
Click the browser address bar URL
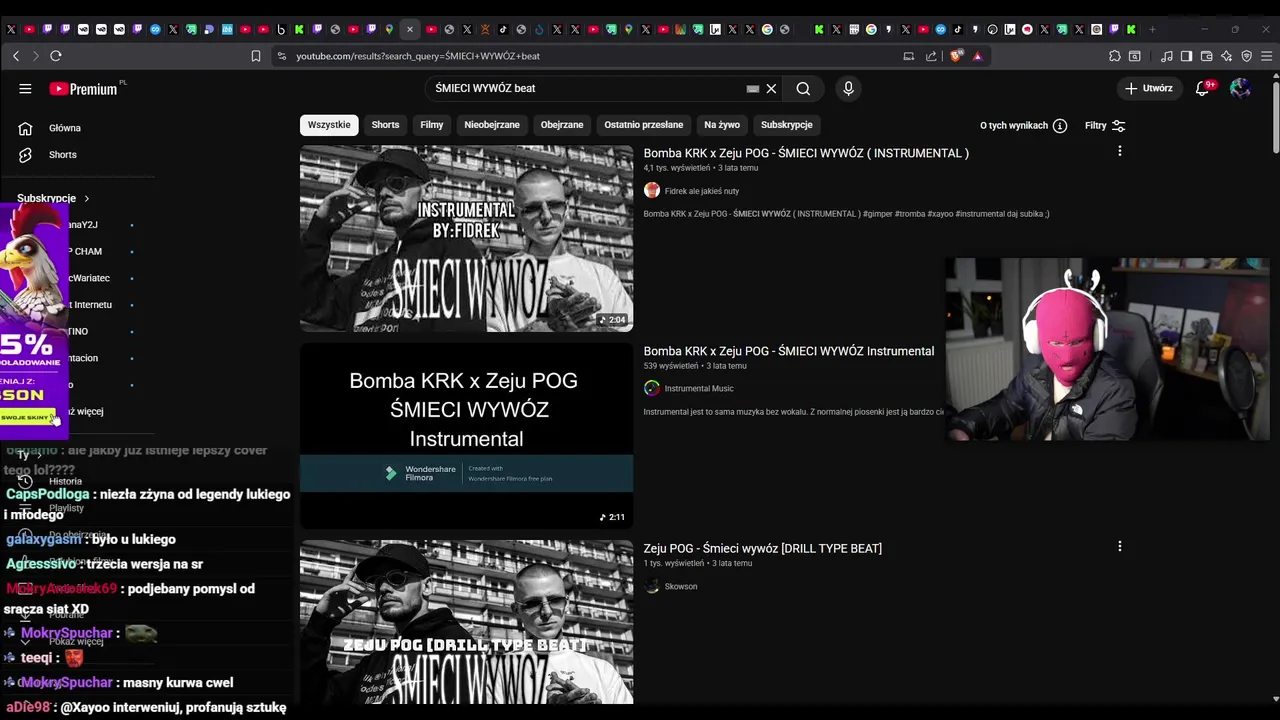tap(418, 56)
